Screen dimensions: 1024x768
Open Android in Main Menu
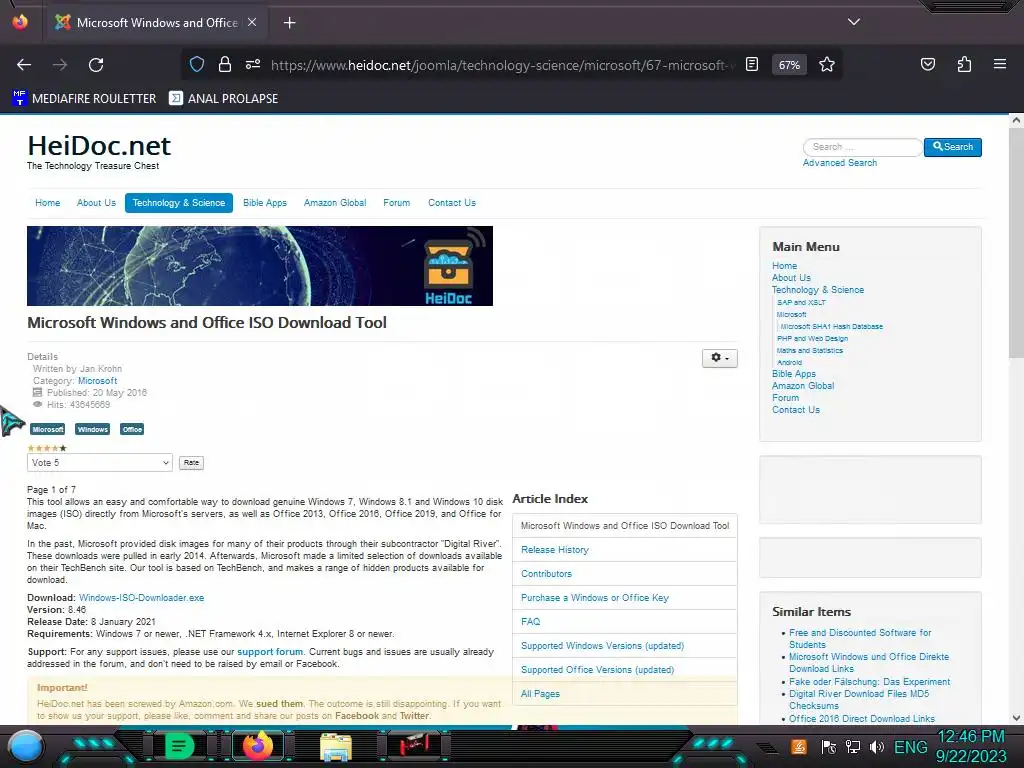tap(790, 362)
